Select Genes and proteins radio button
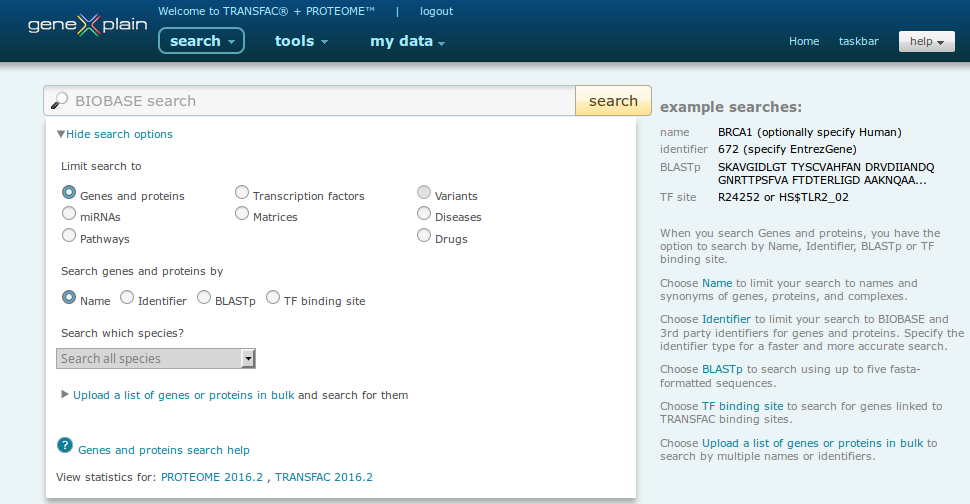Screen dimensions: 970x504 pyautogui.click(x=69, y=192)
